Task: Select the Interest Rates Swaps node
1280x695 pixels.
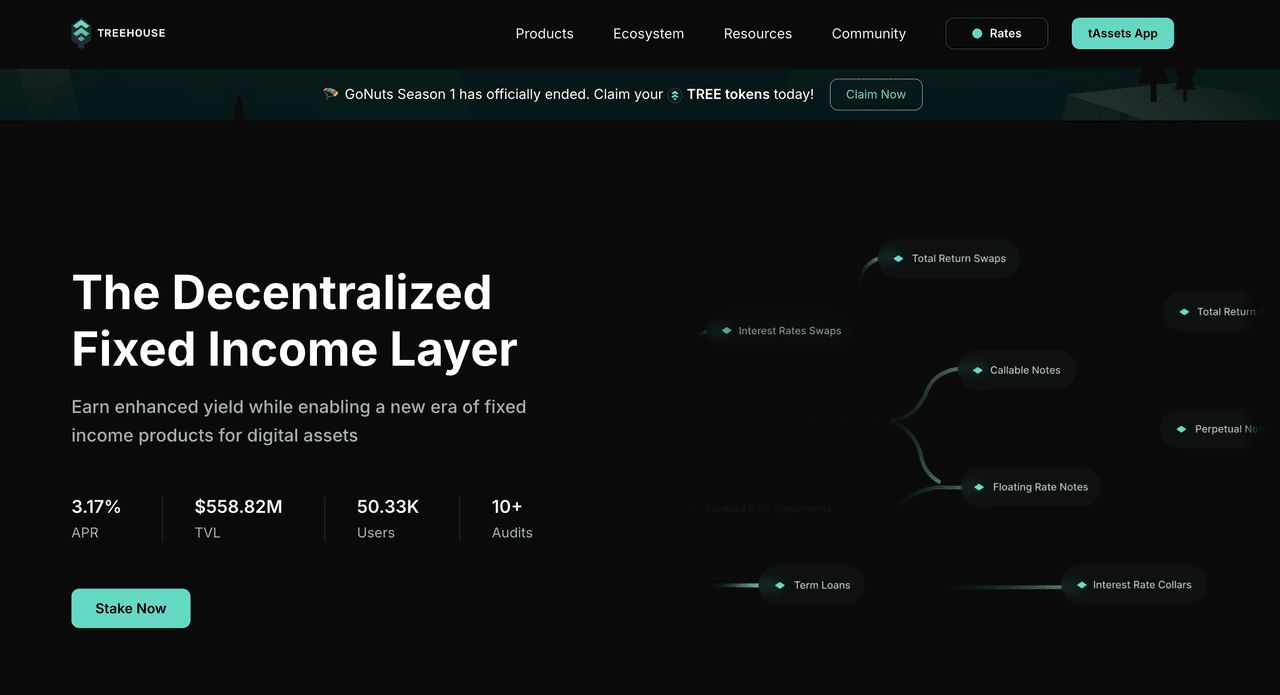Action: point(789,331)
